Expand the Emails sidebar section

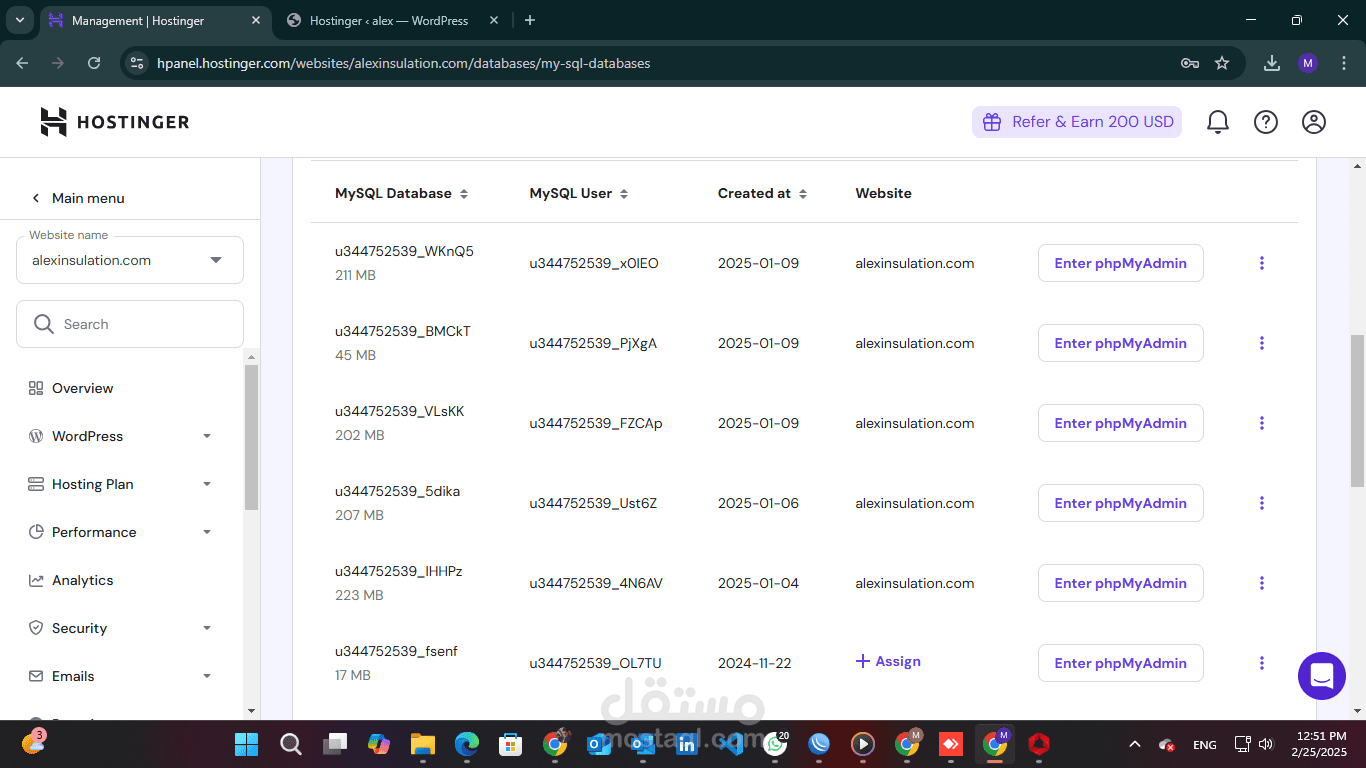pos(207,676)
